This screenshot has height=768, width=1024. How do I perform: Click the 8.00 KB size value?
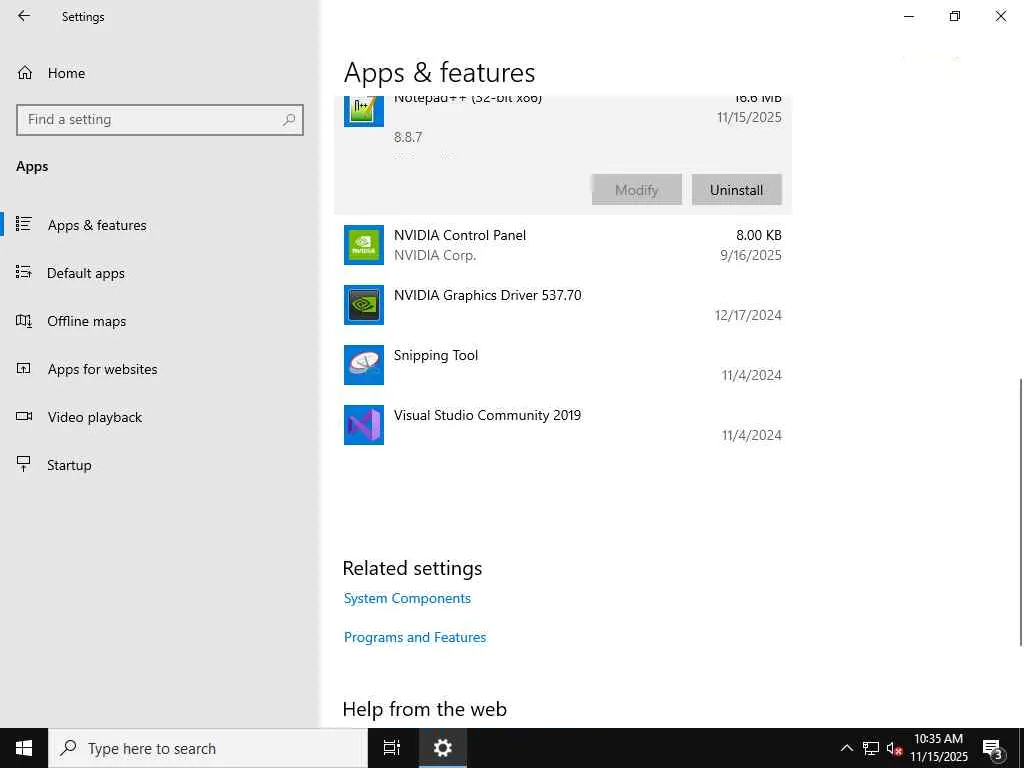click(758, 235)
